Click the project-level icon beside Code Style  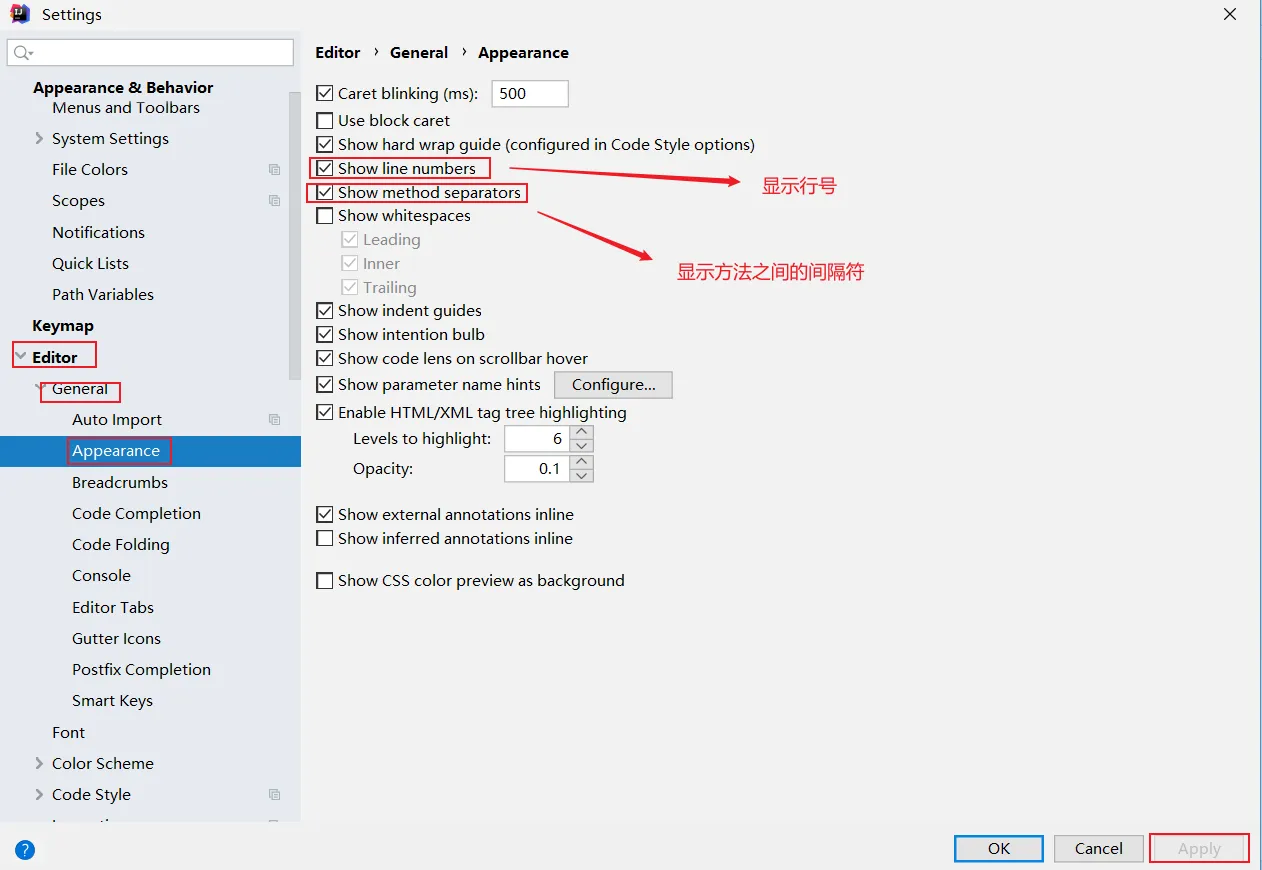274,795
